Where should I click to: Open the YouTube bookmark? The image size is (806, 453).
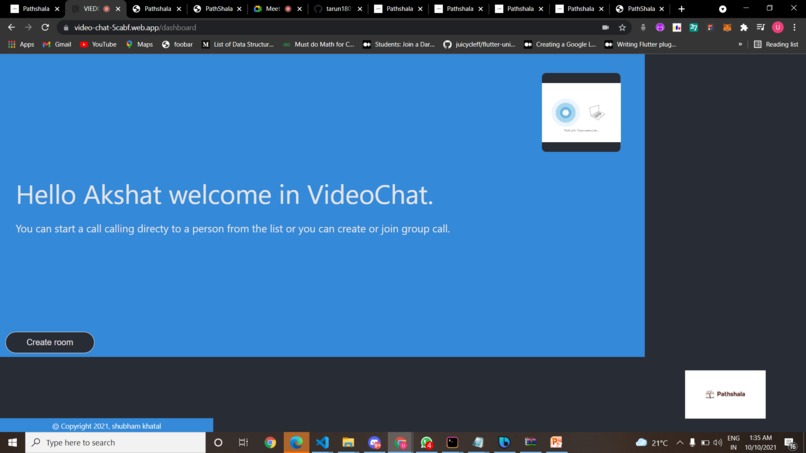(98, 44)
